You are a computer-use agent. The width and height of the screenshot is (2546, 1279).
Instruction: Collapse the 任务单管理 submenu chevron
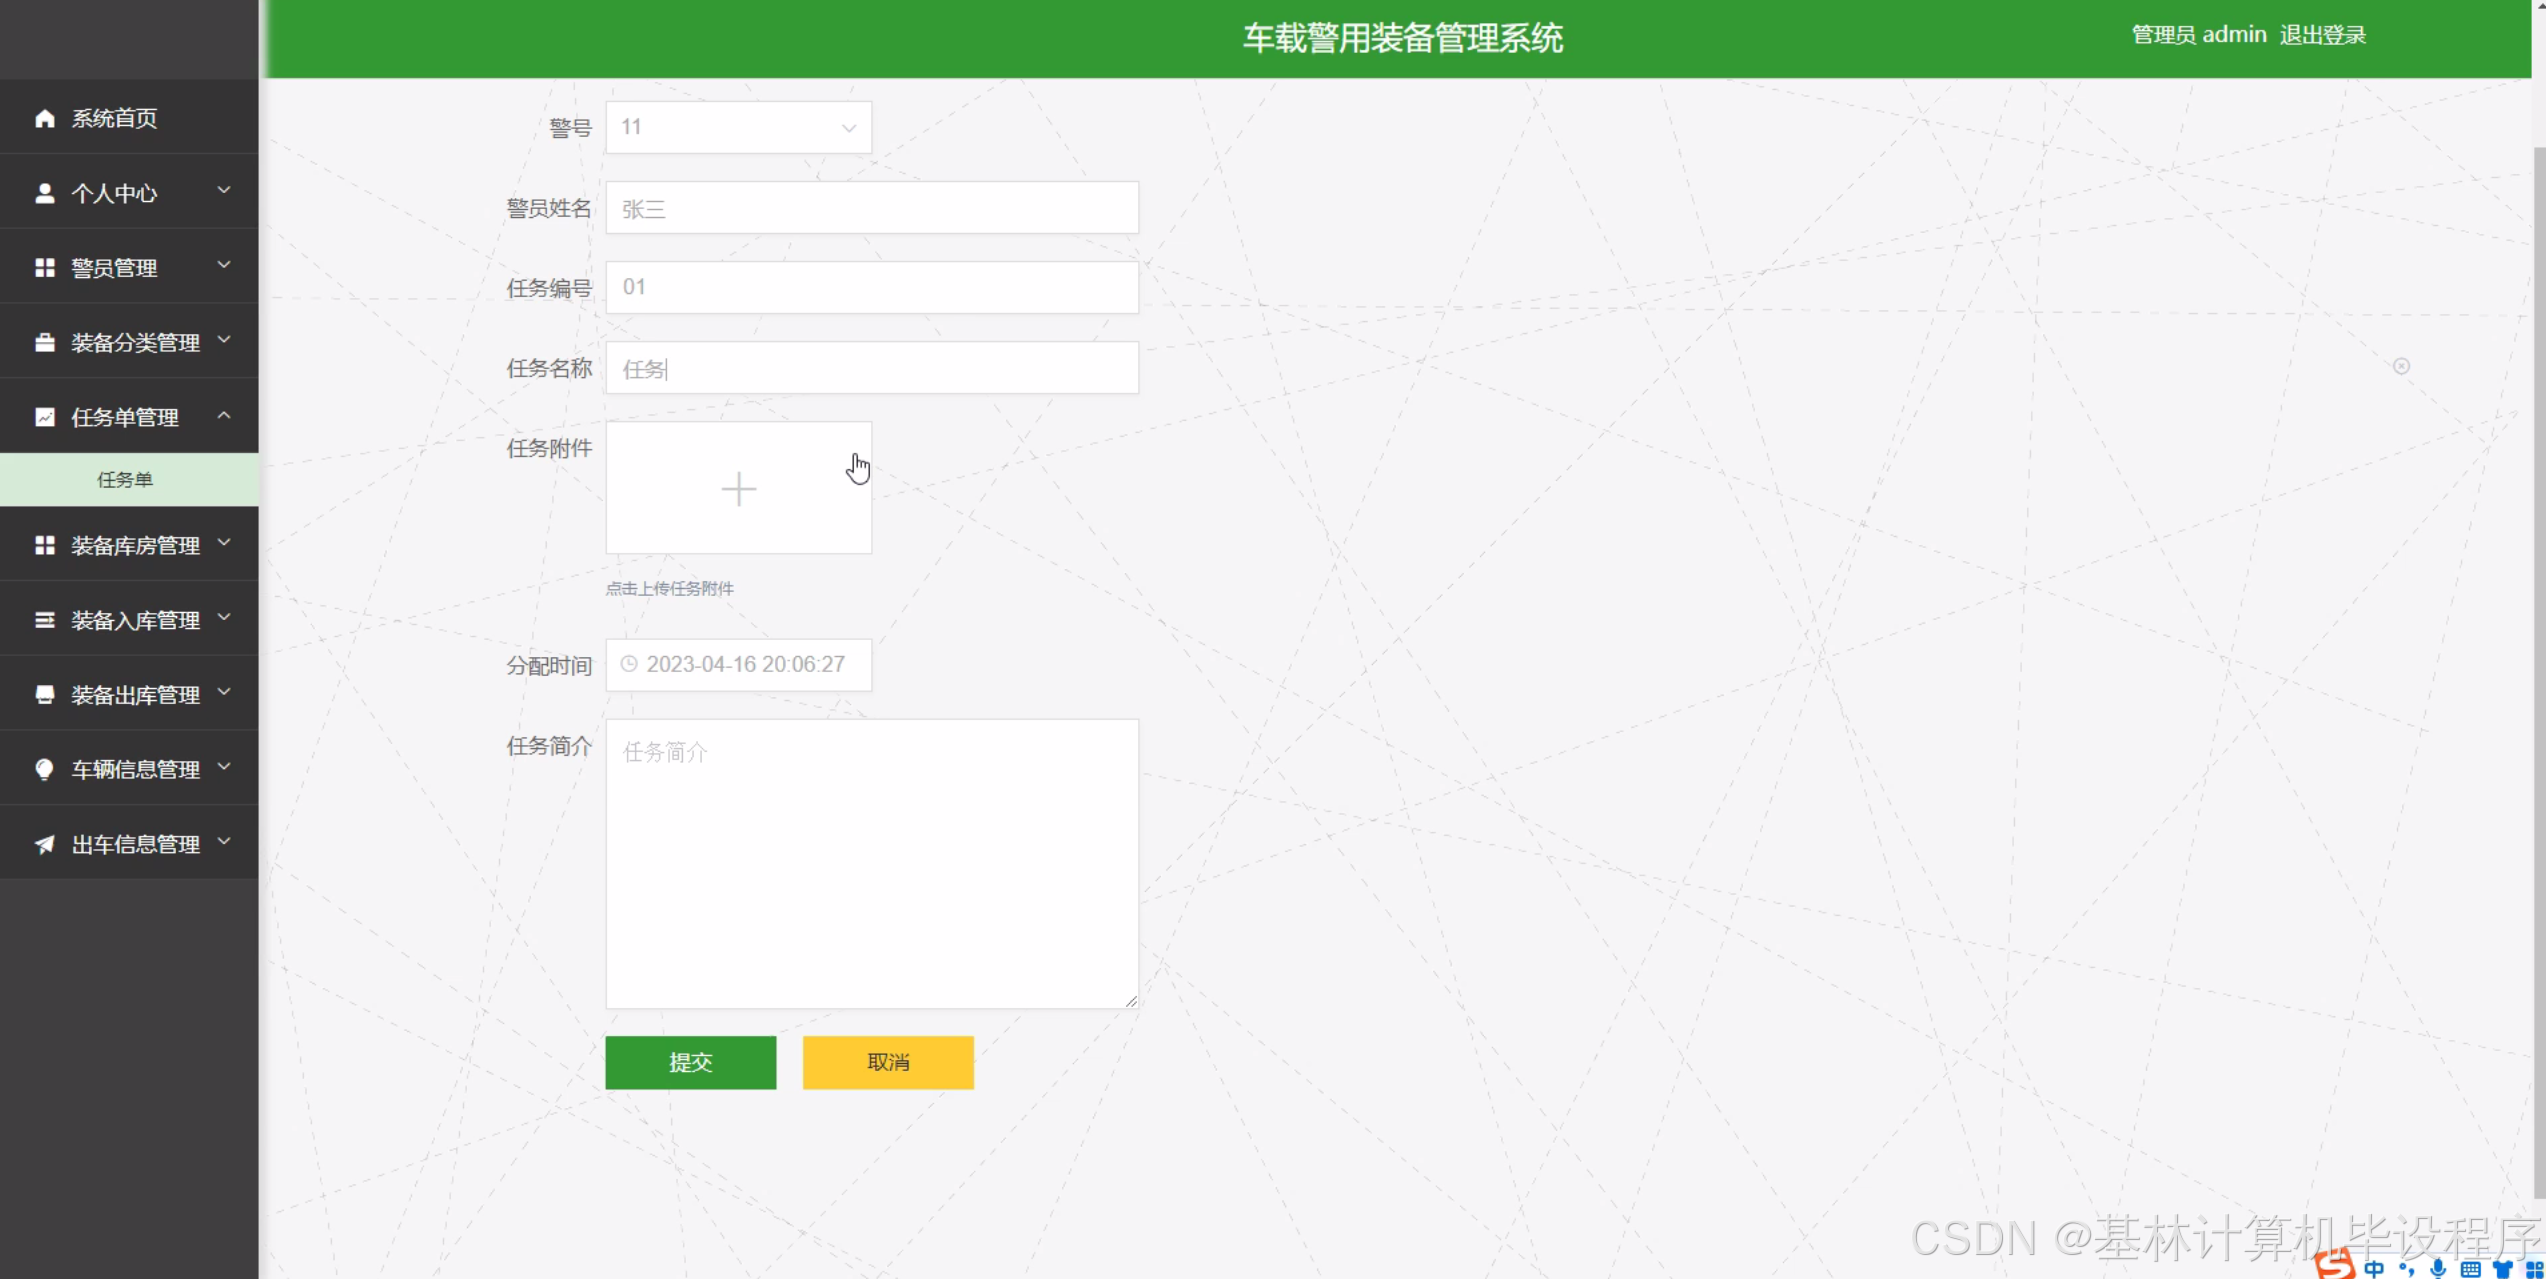point(224,414)
